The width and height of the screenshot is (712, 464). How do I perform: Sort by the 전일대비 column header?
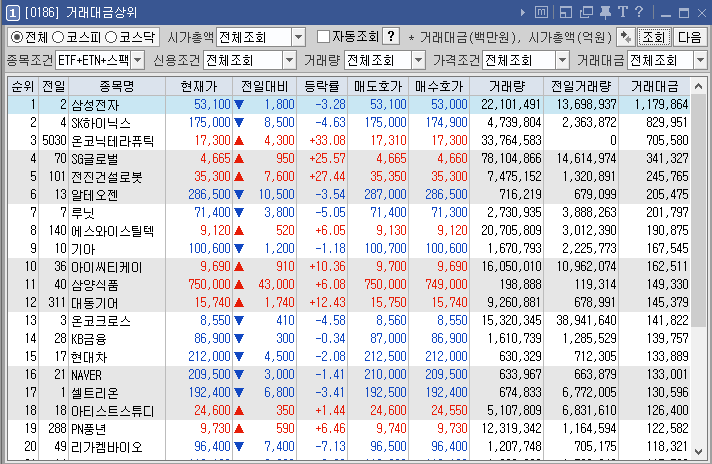[x=264, y=86]
